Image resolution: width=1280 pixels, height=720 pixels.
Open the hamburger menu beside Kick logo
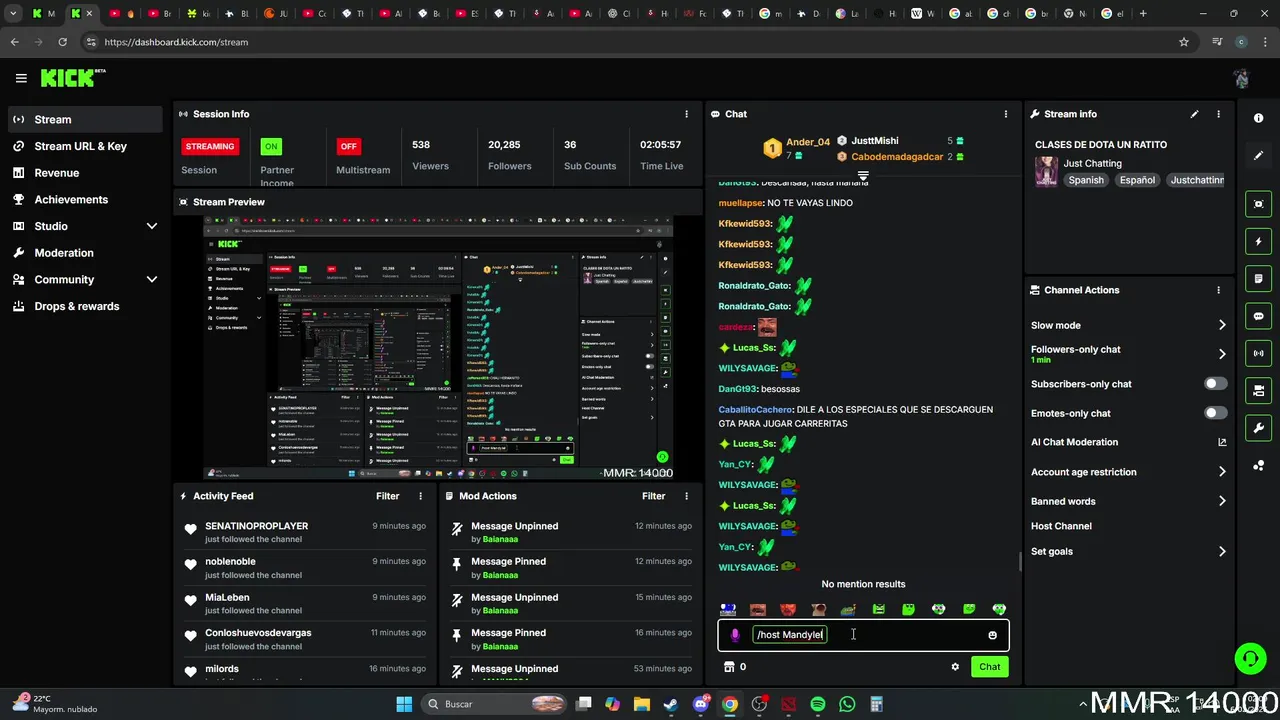pyautogui.click(x=21, y=78)
